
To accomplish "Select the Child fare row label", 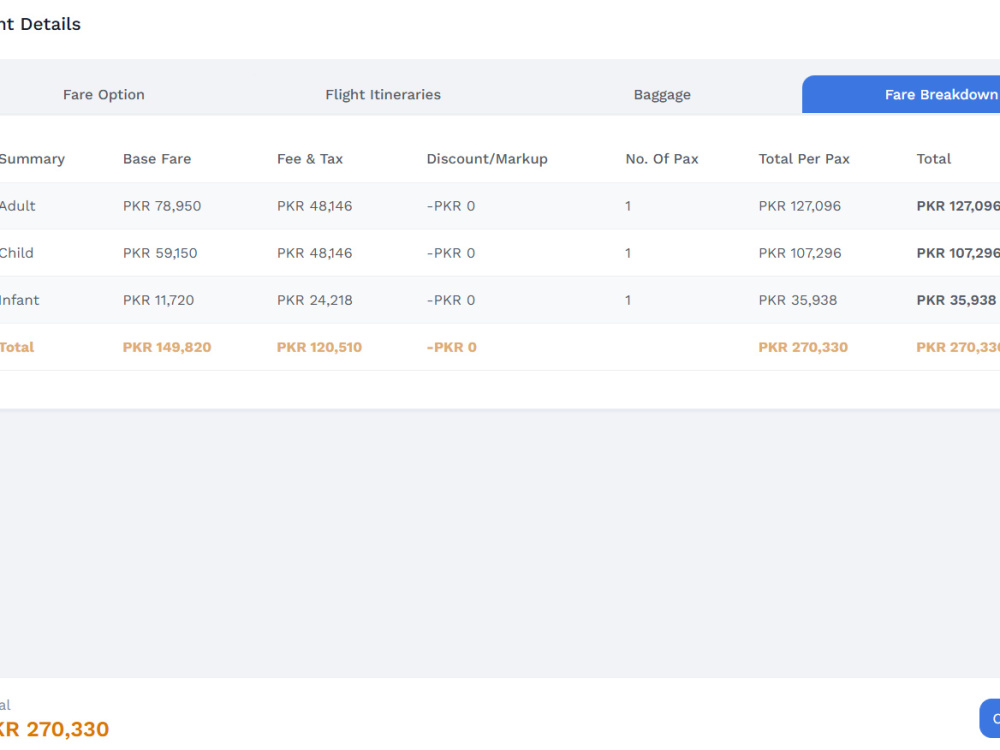I will pyautogui.click(x=17, y=253).
